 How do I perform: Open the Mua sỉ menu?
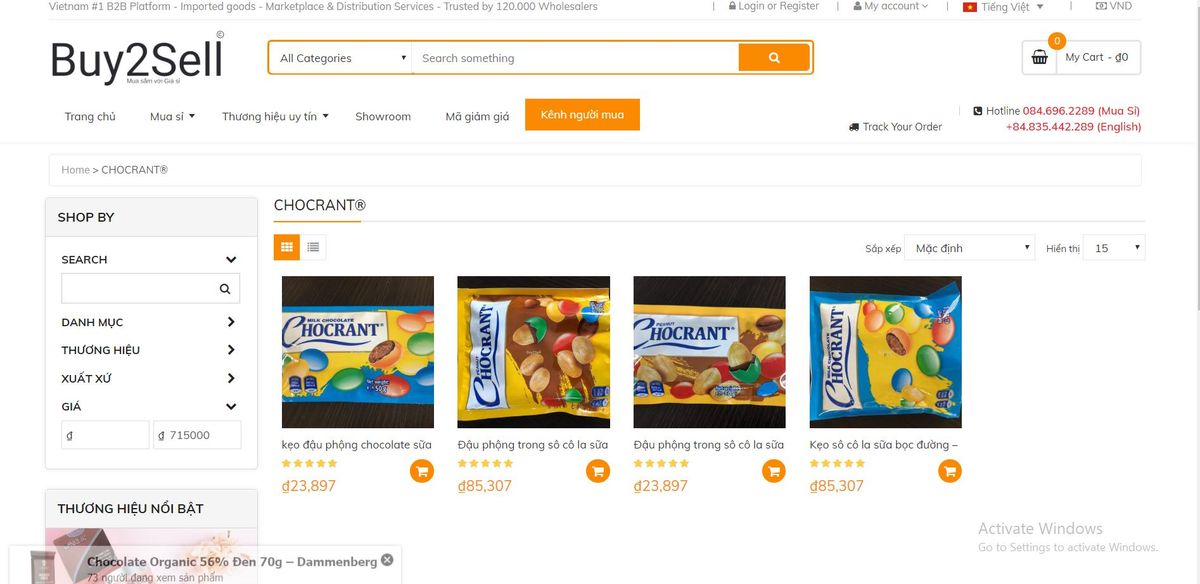pyautogui.click(x=172, y=116)
